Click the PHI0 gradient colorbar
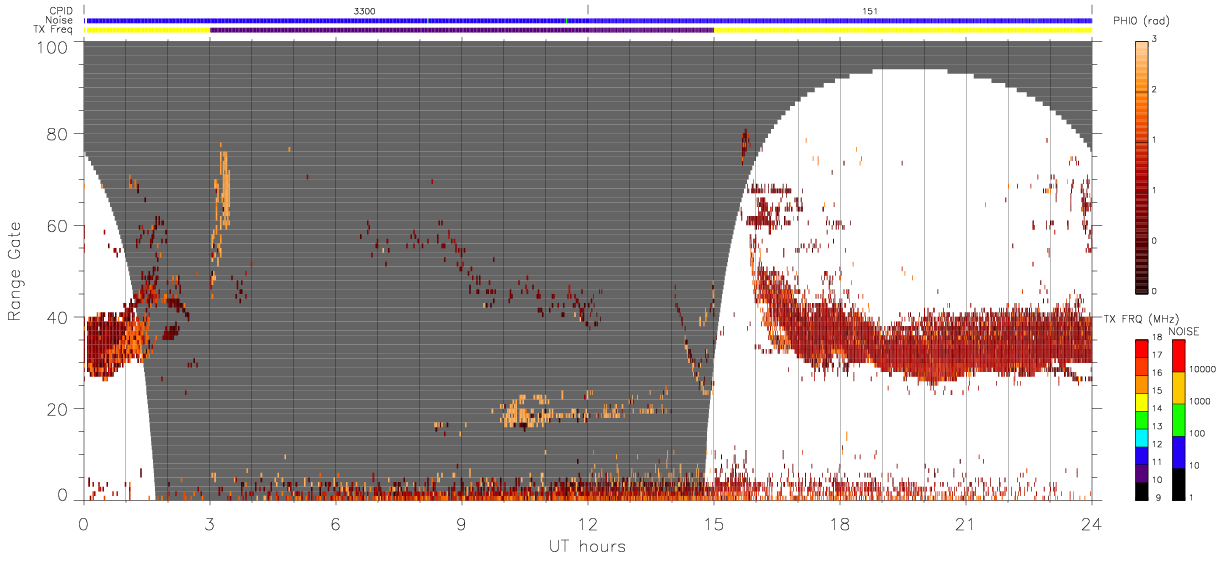Viewport: 1228px width, 567px height. point(1142,166)
